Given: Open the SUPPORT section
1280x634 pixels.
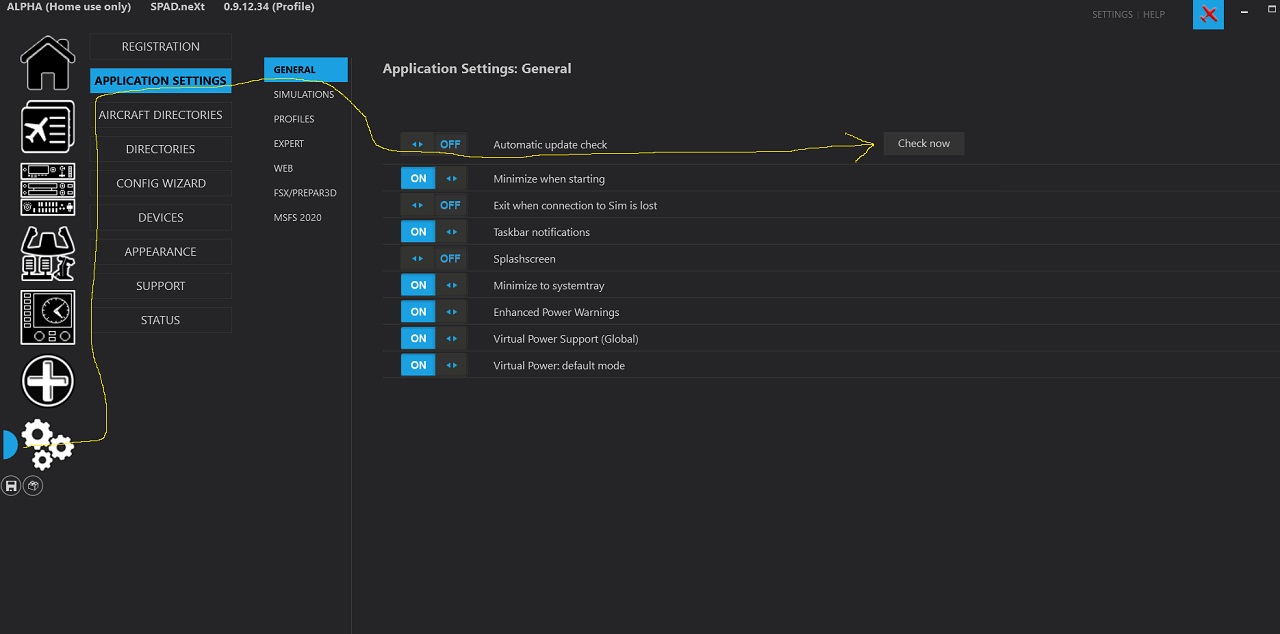Looking at the screenshot, I should click(x=160, y=286).
